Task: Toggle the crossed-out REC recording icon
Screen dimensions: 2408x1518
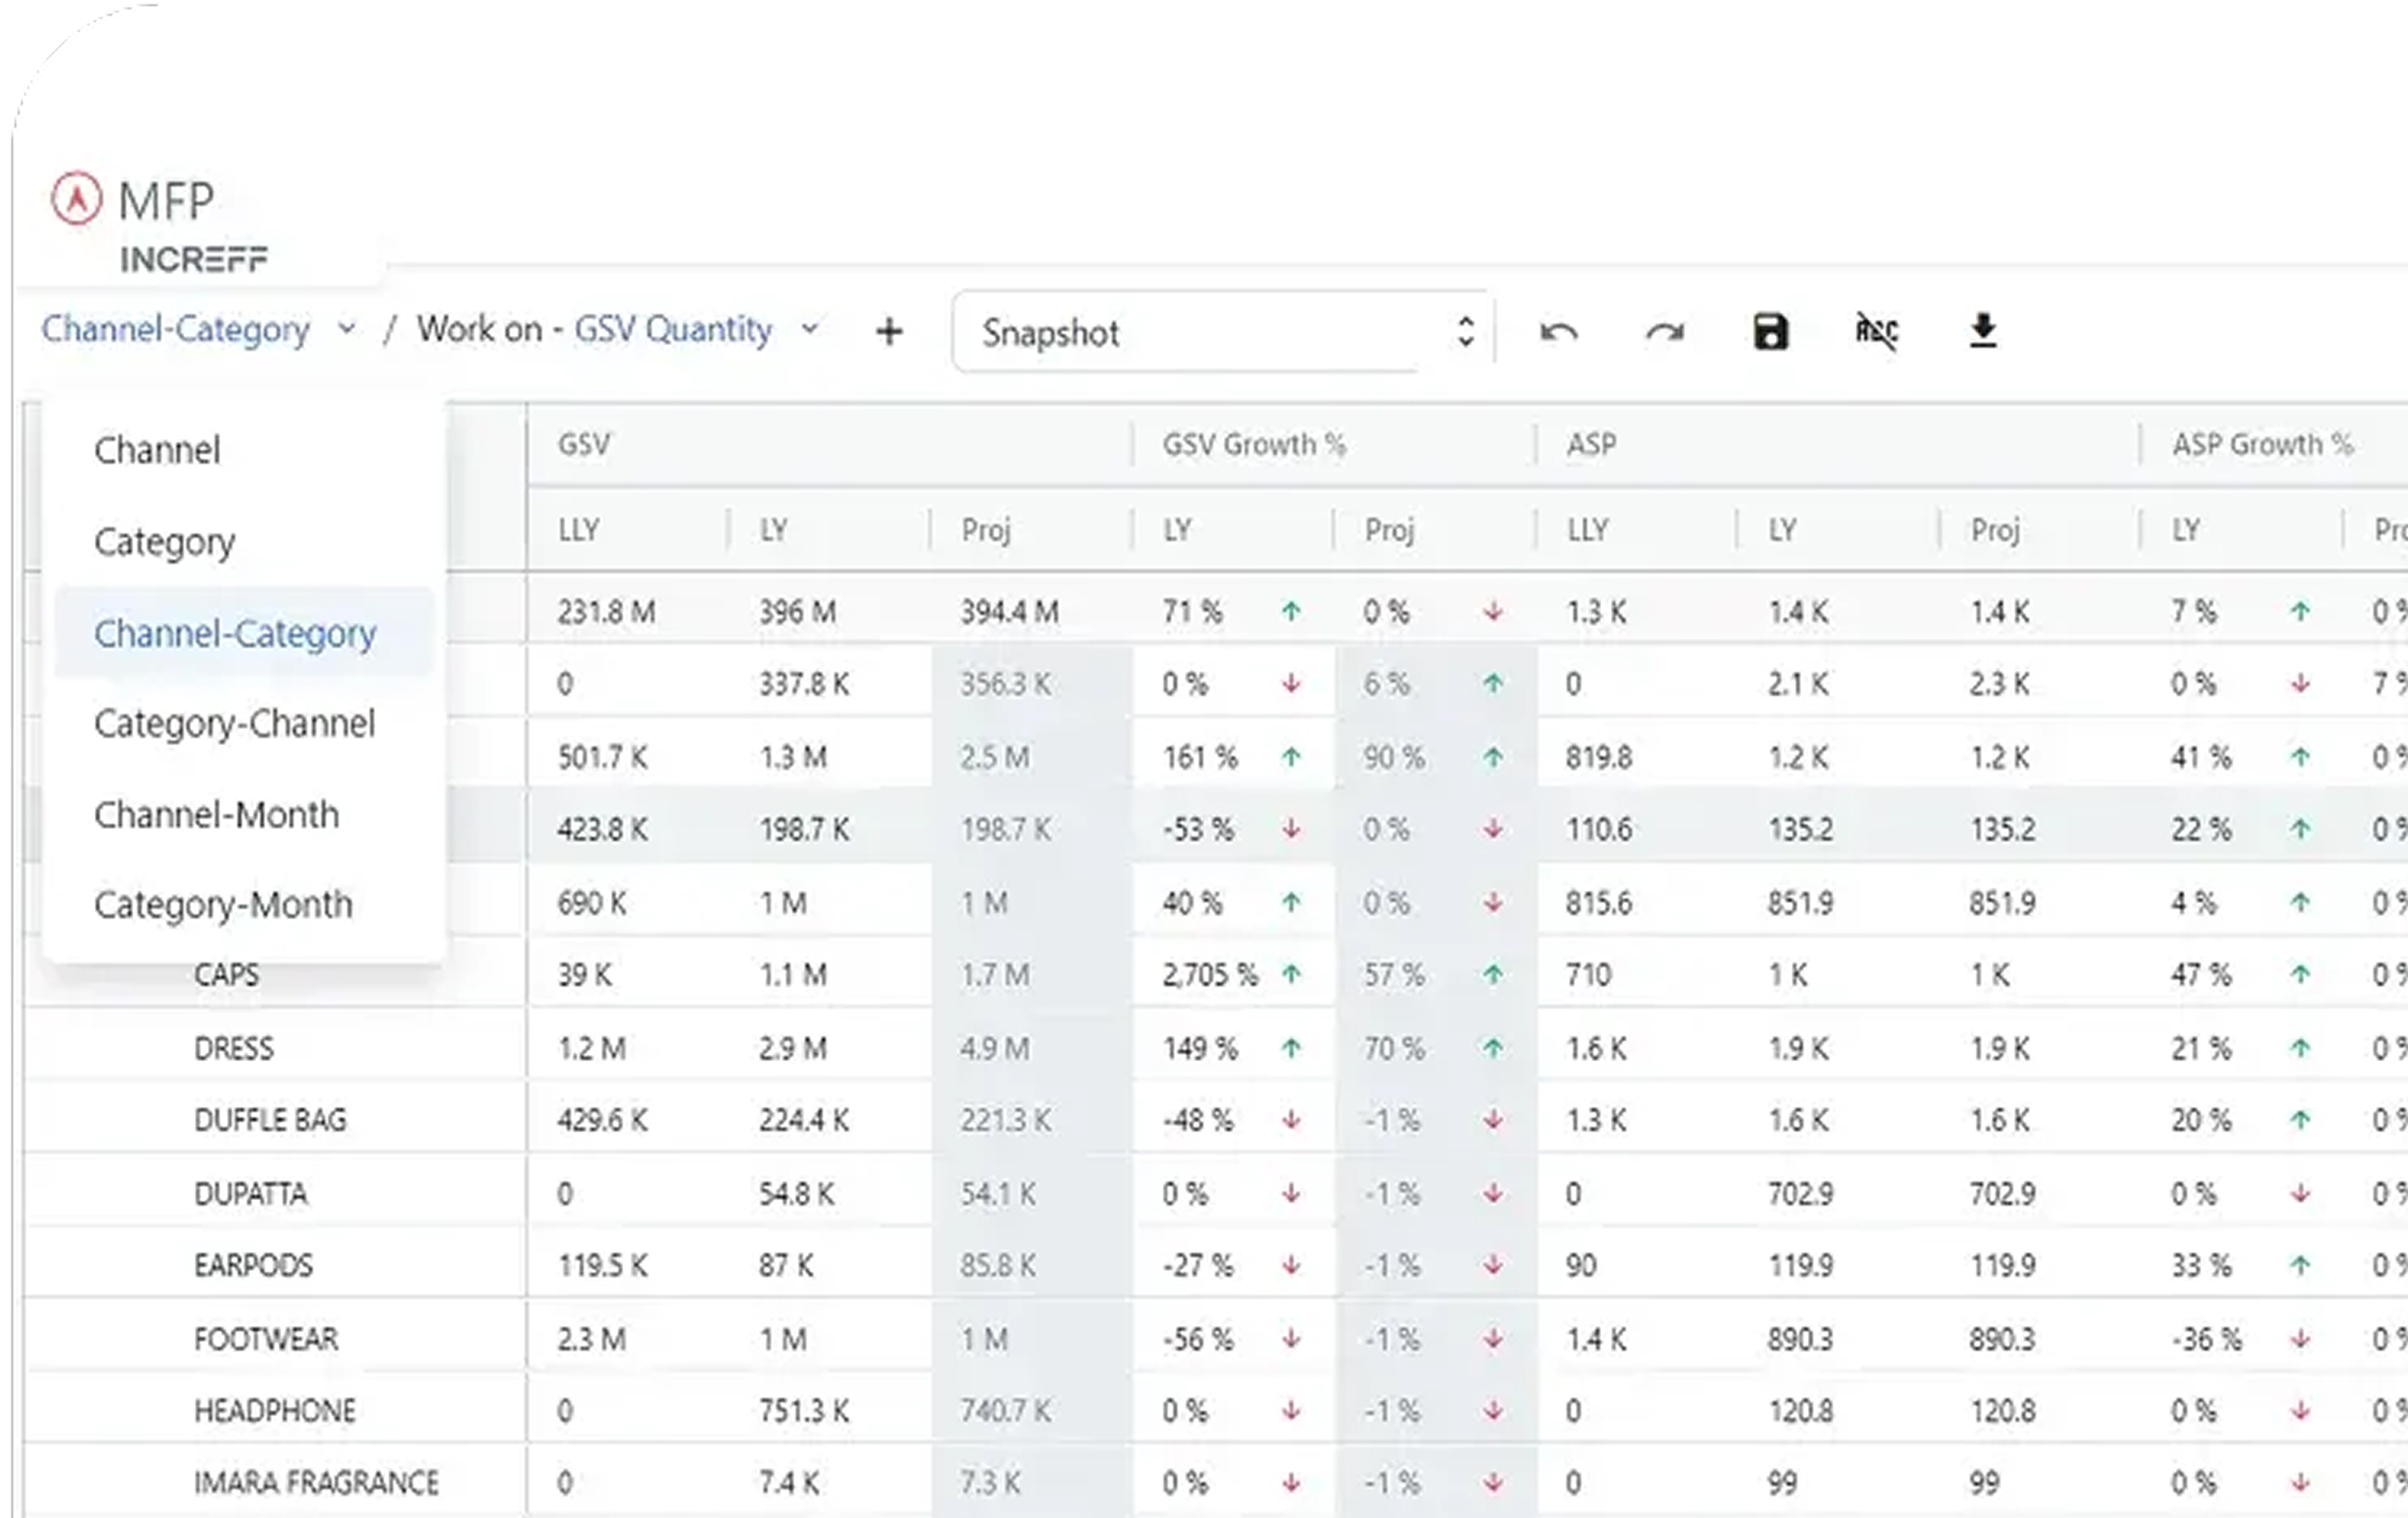Action: (1876, 331)
